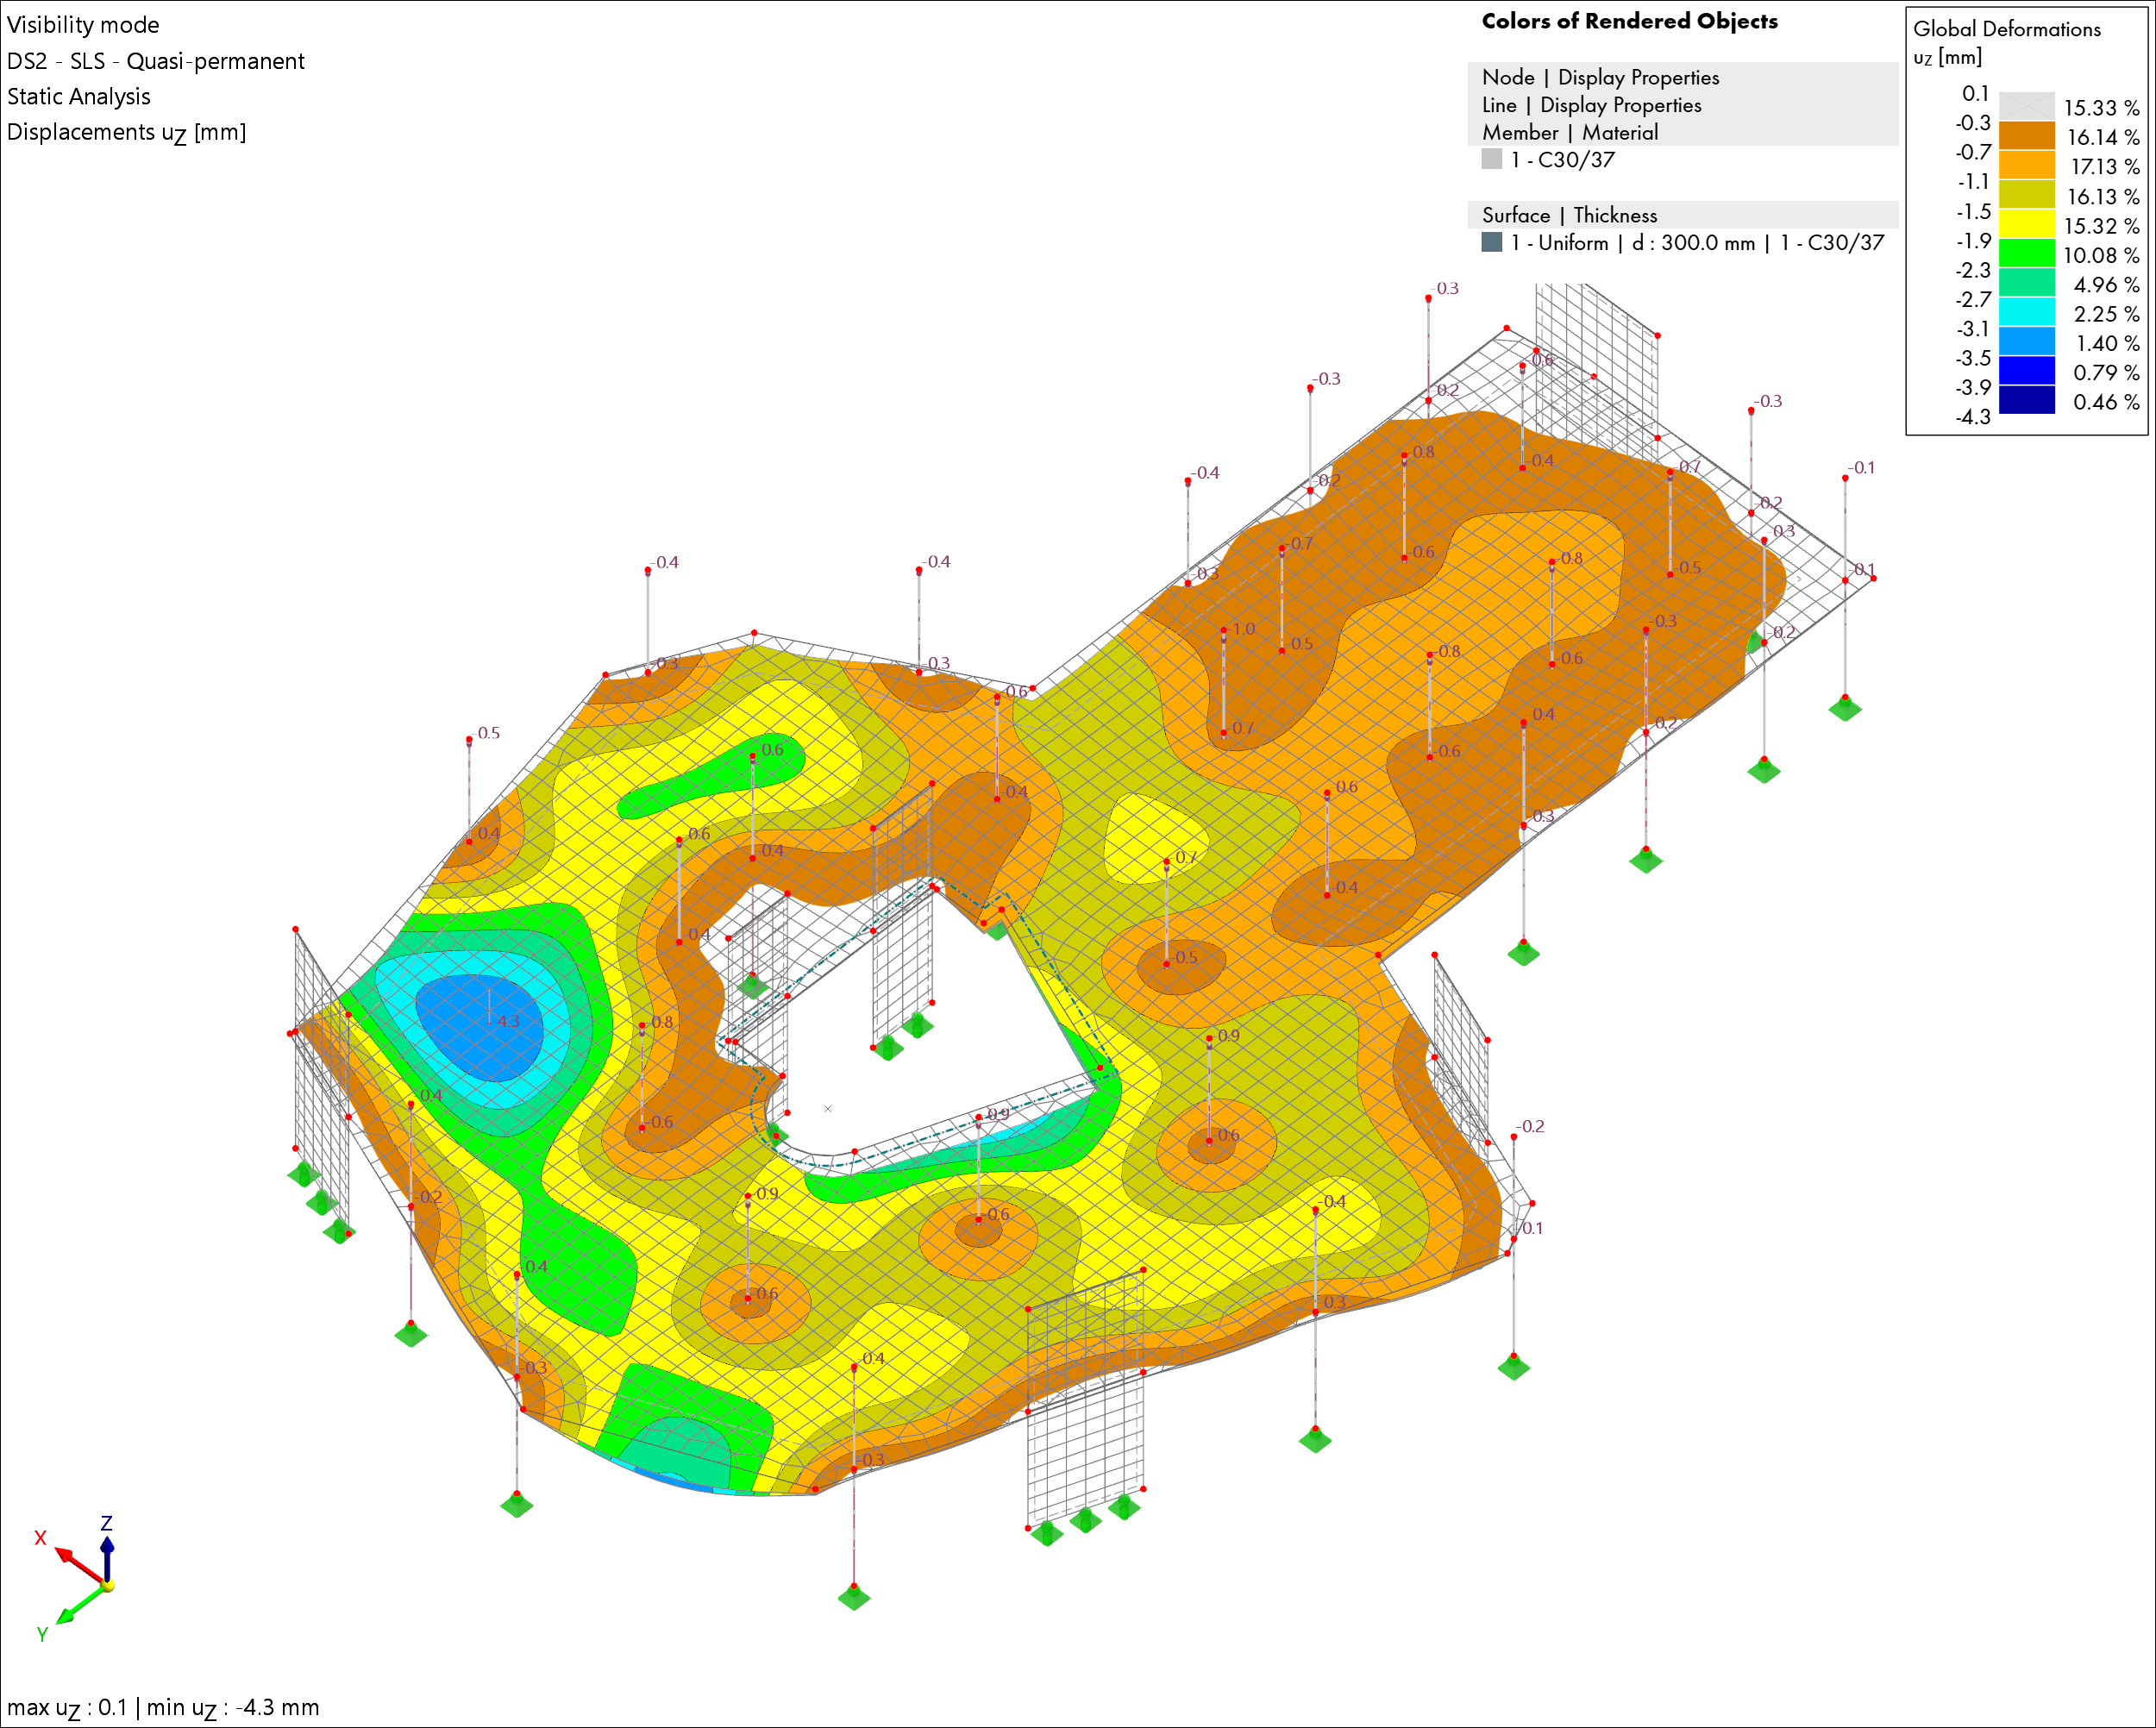2156x1728 pixels.
Task: Toggle Visibility mode in the top-left info text
Action: (84, 25)
